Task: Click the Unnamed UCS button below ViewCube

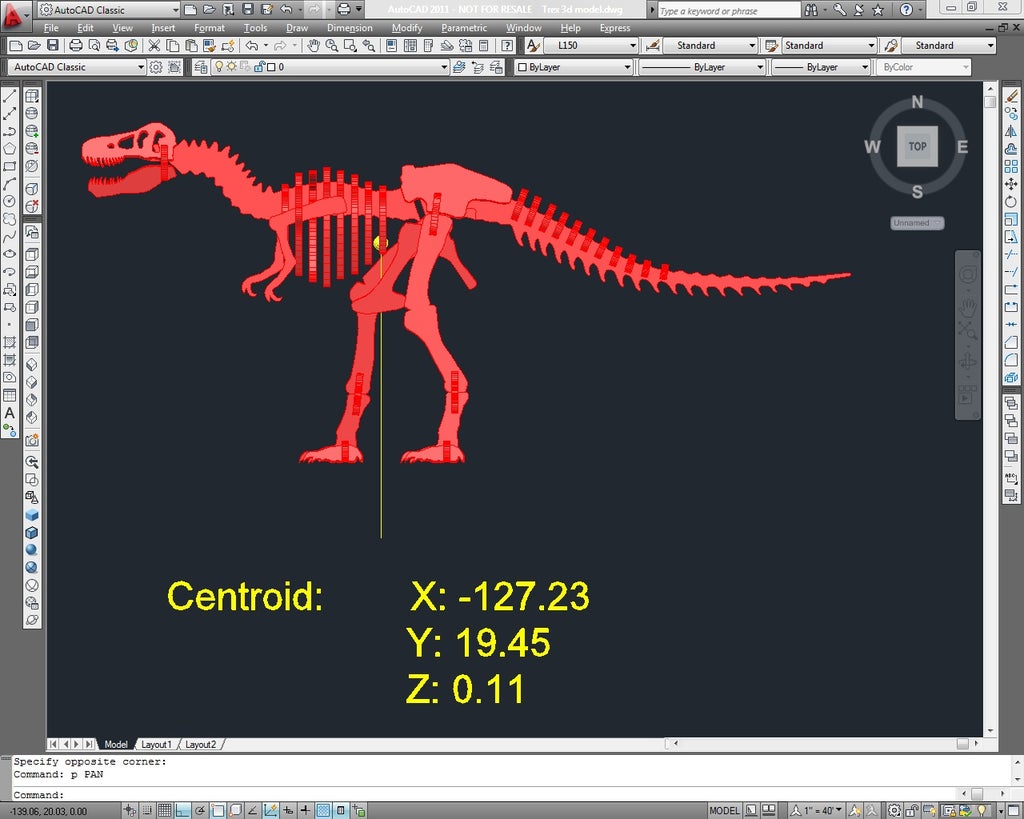Action: [917, 223]
